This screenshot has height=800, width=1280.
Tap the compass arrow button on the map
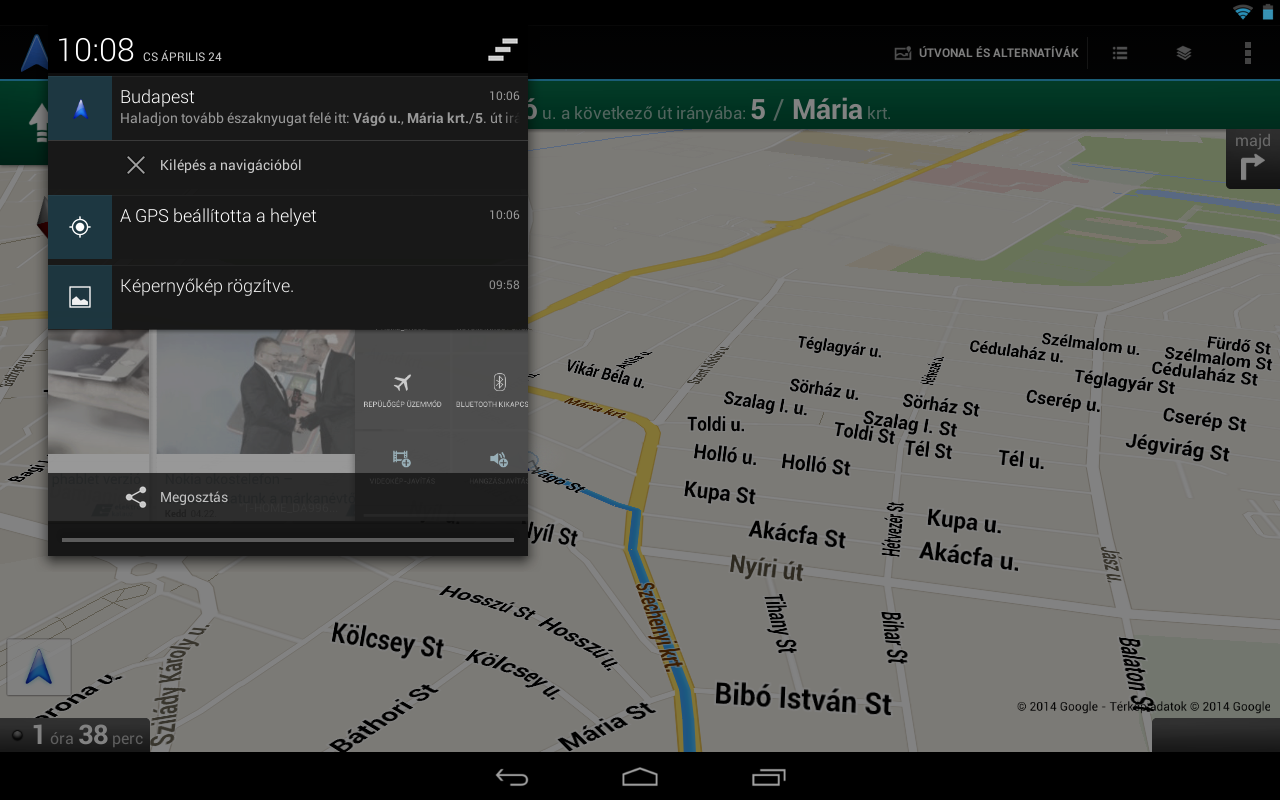[x=39, y=667]
